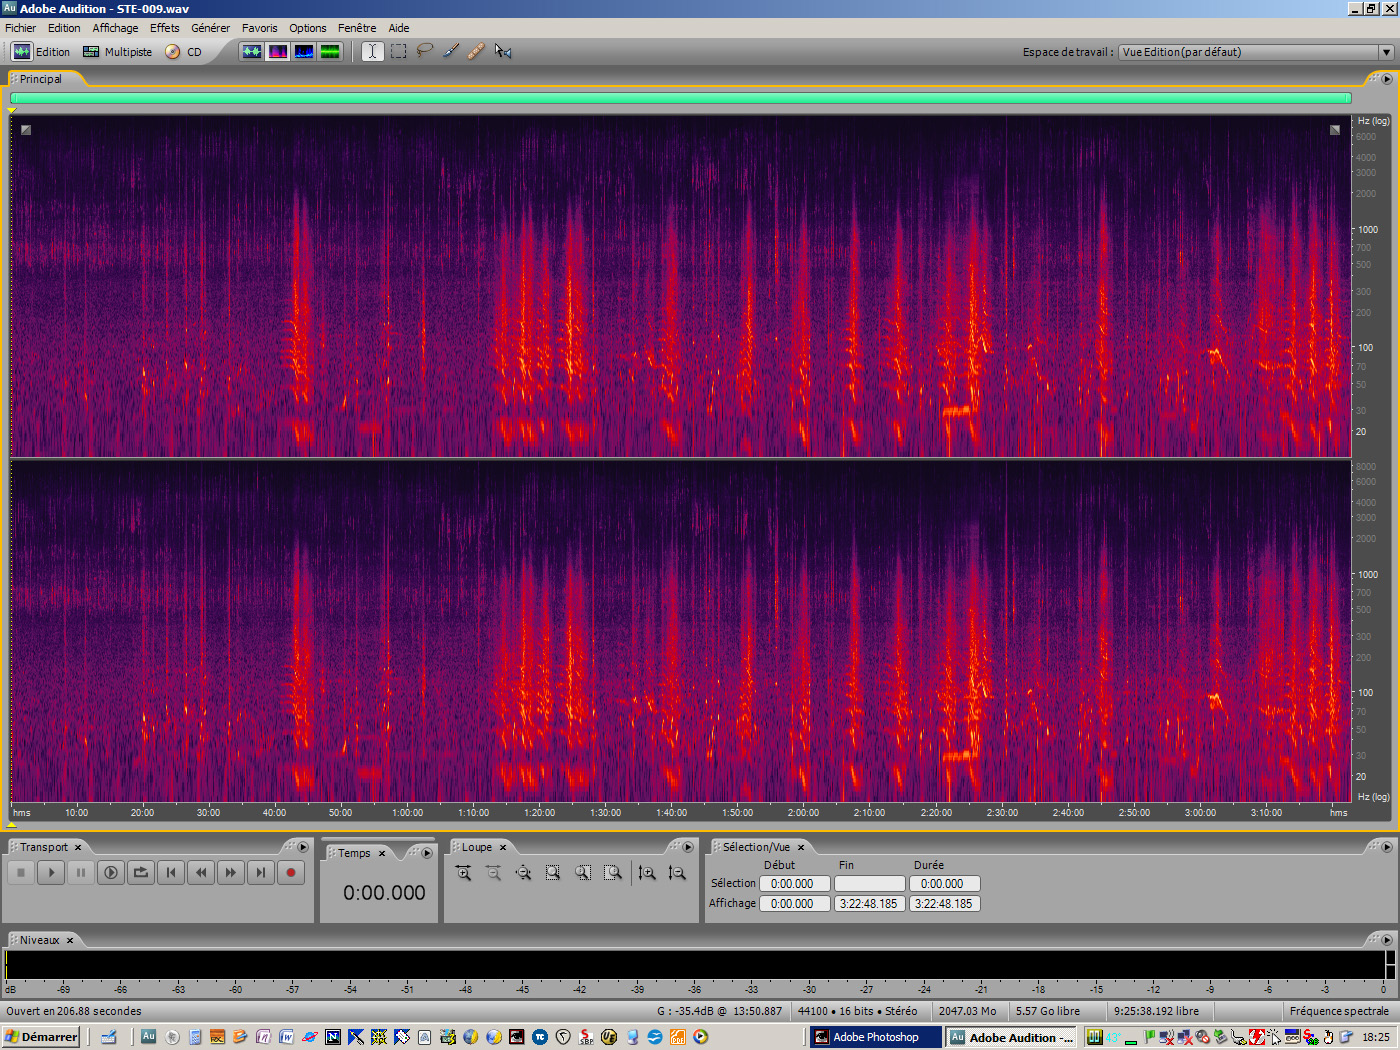Open the Favoris menu
Screen dimensions: 1400x1050
point(260,28)
